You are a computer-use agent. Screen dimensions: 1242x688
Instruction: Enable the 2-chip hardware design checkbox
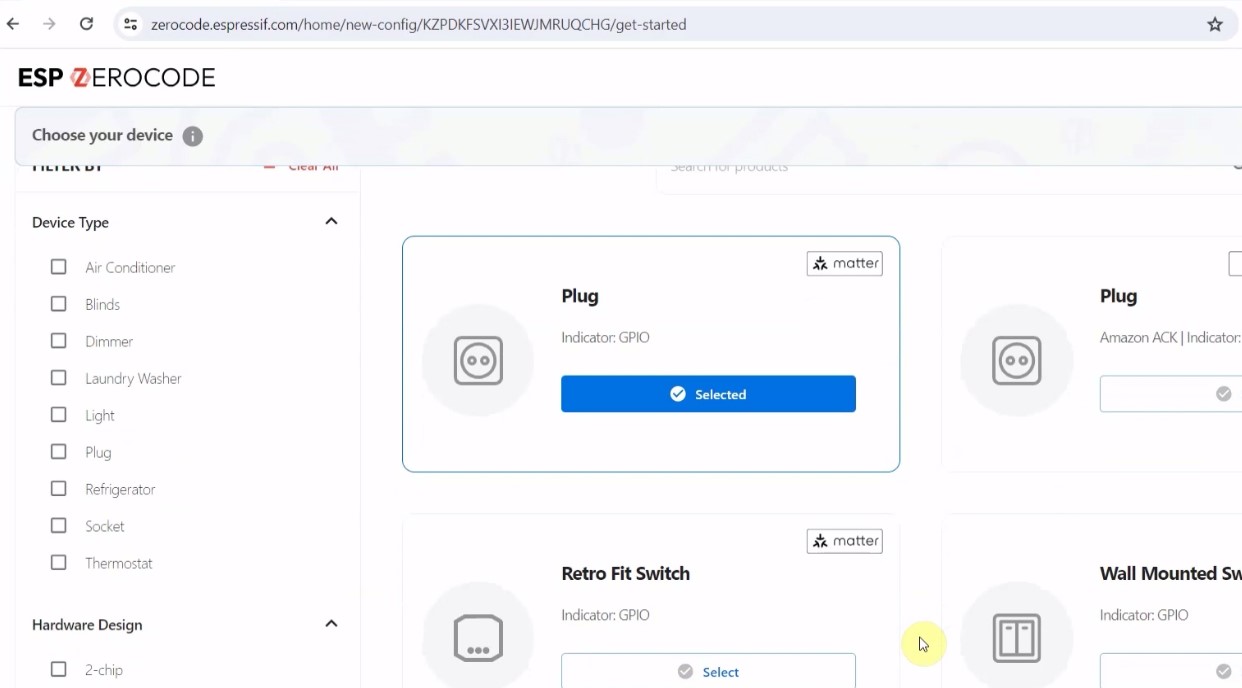(x=58, y=669)
